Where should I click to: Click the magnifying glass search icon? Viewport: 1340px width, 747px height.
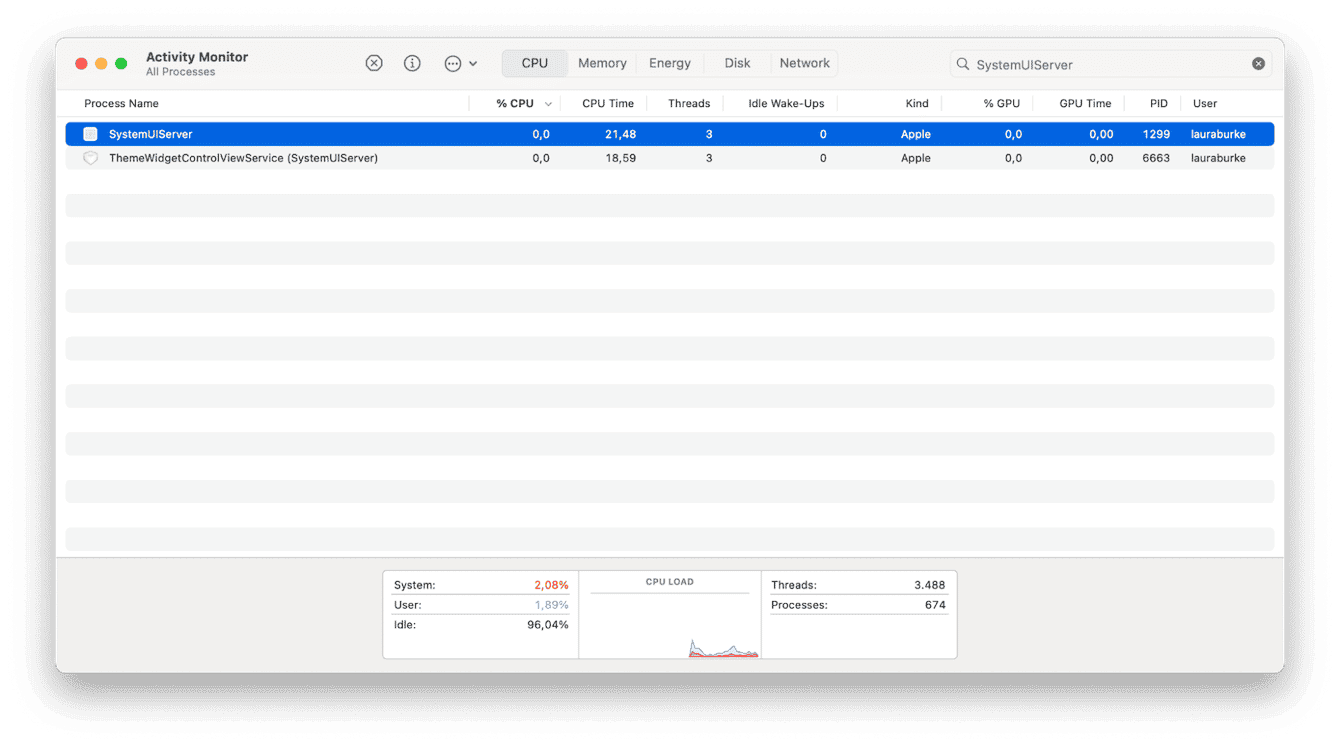pyautogui.click(x=961, y=63)
